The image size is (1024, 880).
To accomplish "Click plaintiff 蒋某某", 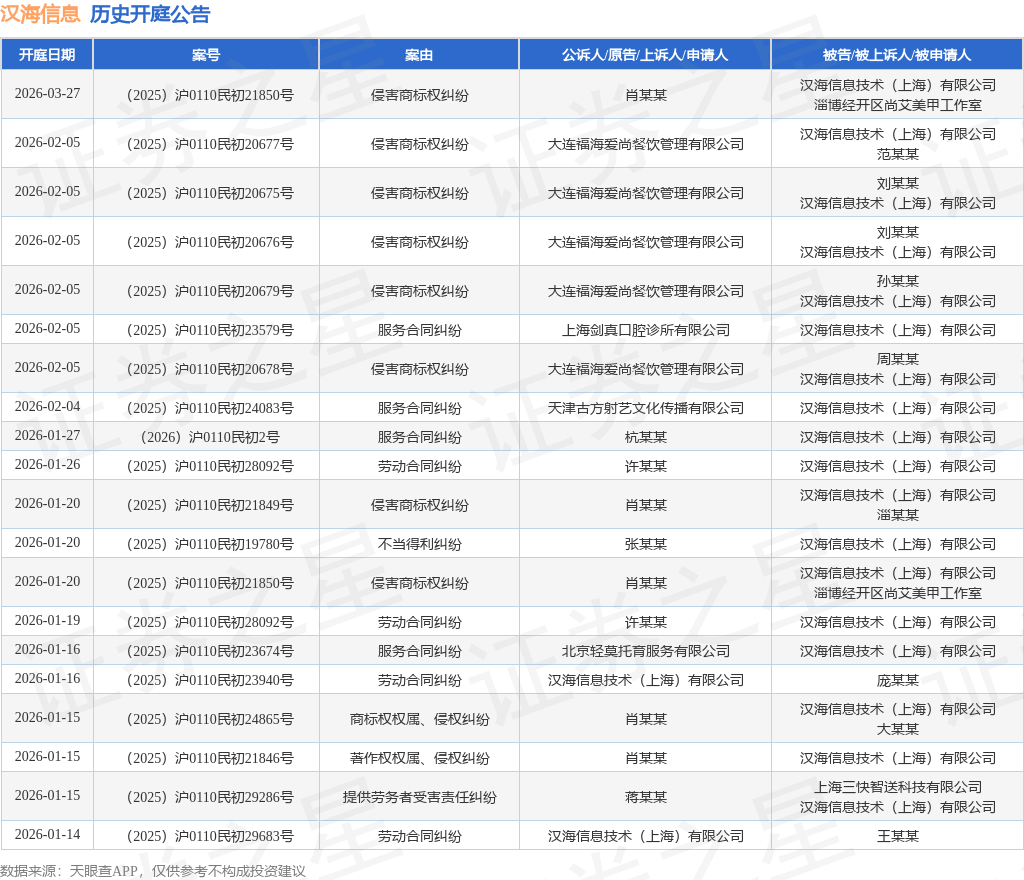I will pyautogui.click(x=646, y=798).
